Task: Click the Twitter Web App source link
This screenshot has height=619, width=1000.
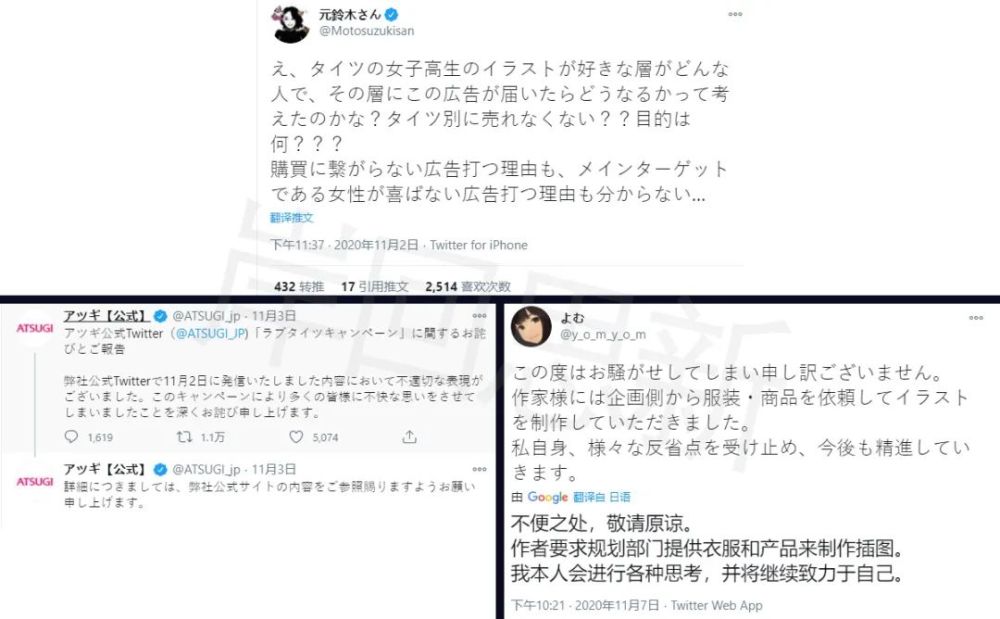Action: click(716, 605)
